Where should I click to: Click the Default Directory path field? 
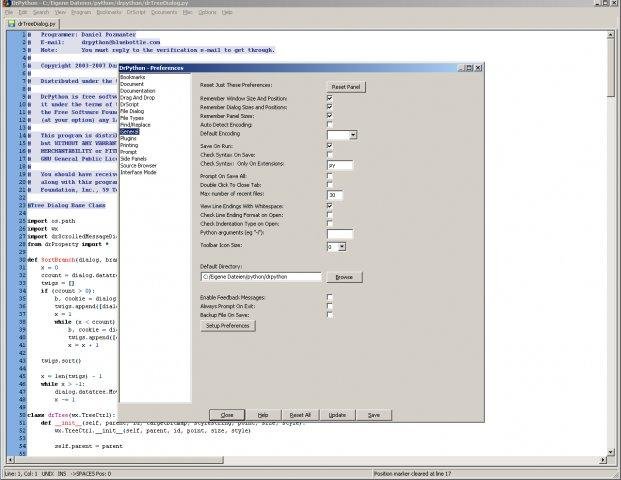pos(261,277)
